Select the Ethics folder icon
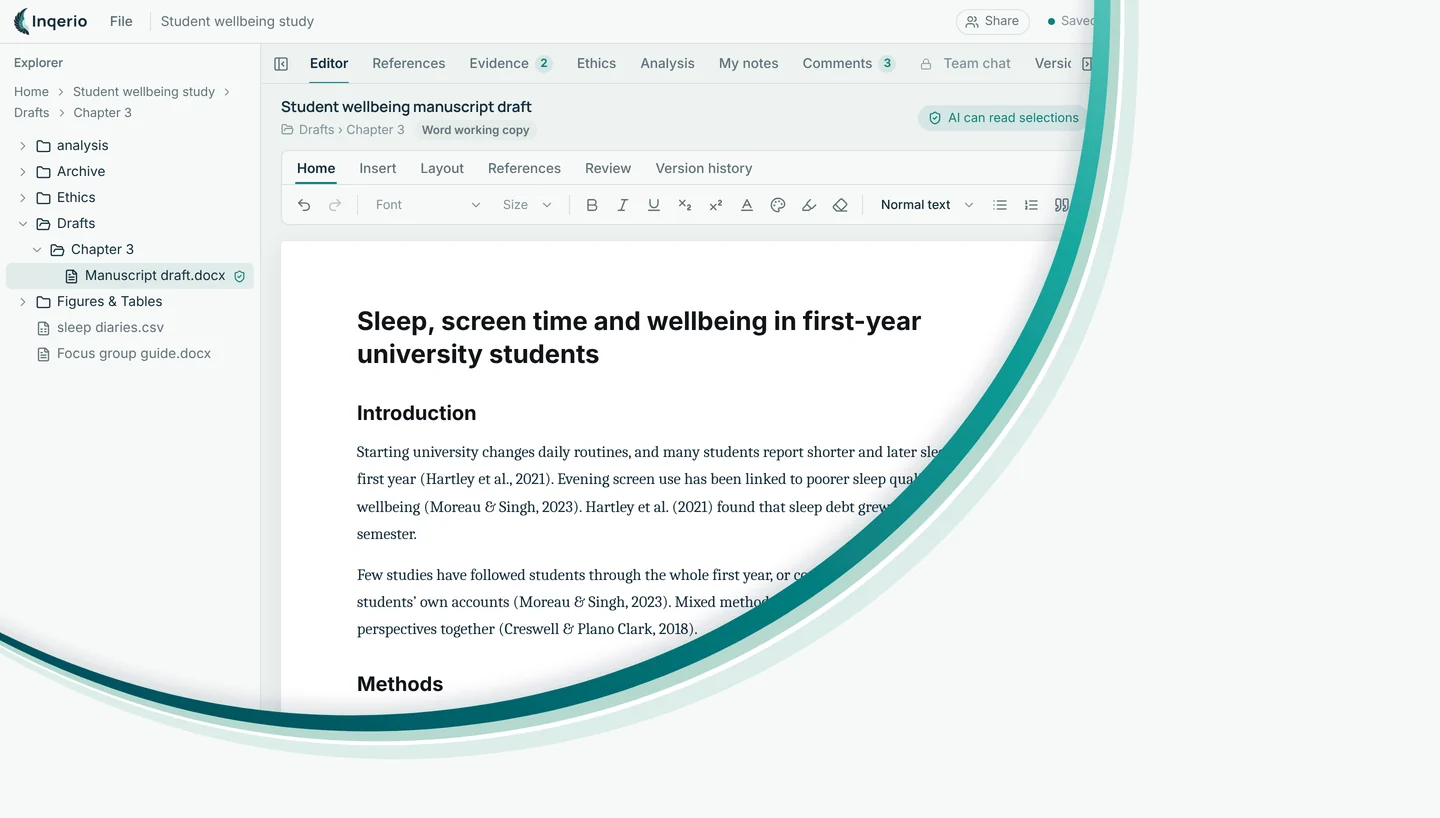1440x818 pixels. [43, 198]
